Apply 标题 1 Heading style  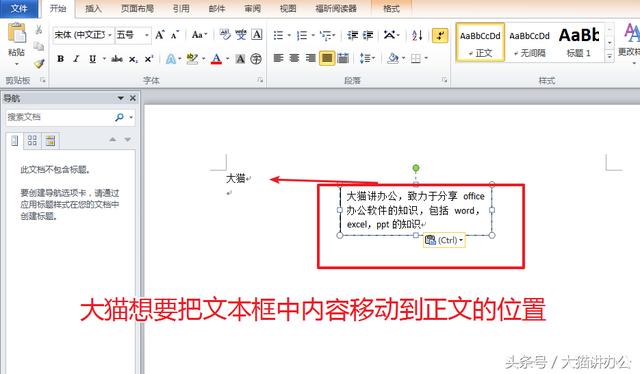pos(579,42)
